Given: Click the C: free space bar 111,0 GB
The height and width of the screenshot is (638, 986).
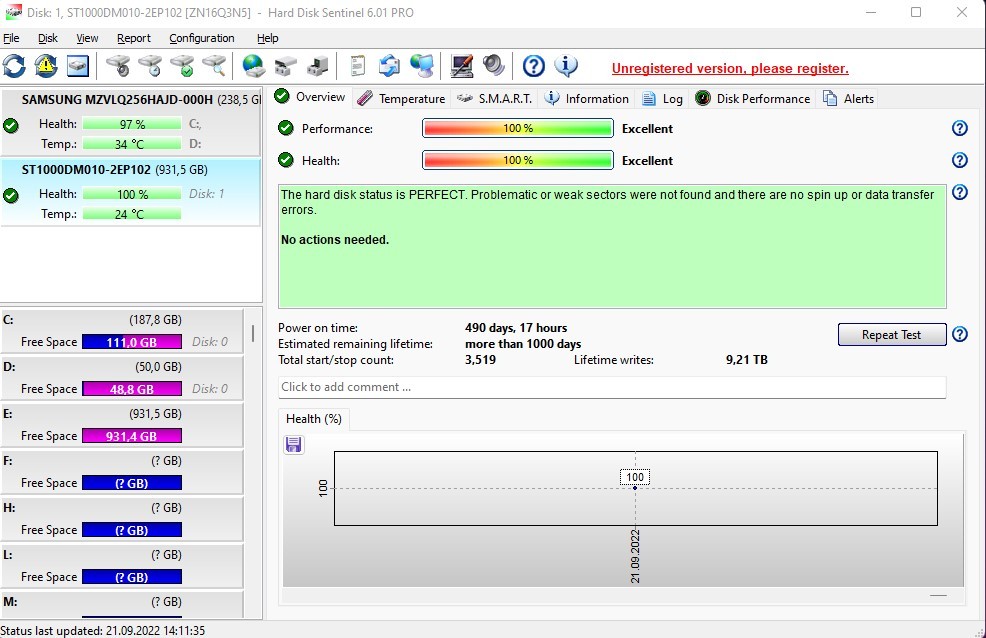Looking at the screenshot, I should [132, 342].
